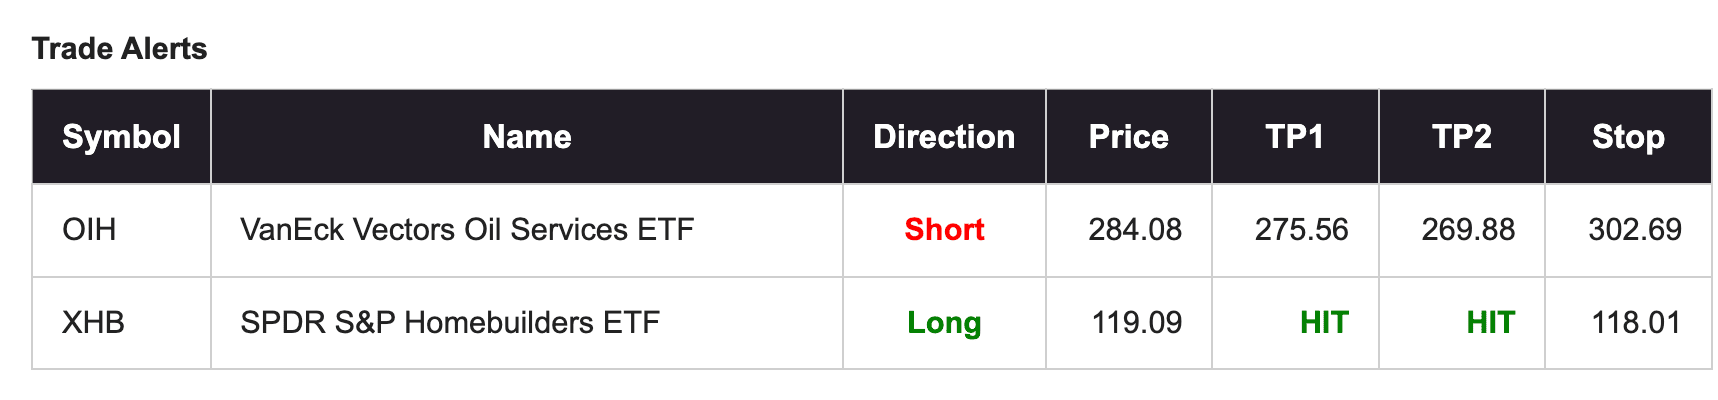Viewport: 1718px width, 400px height.
Task: Click the XHB ticker symbol
Action: tap(93, 323)
